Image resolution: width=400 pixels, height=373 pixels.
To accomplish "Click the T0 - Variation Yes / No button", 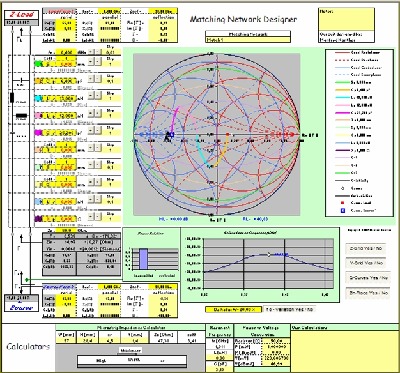I will coord(289,309).
